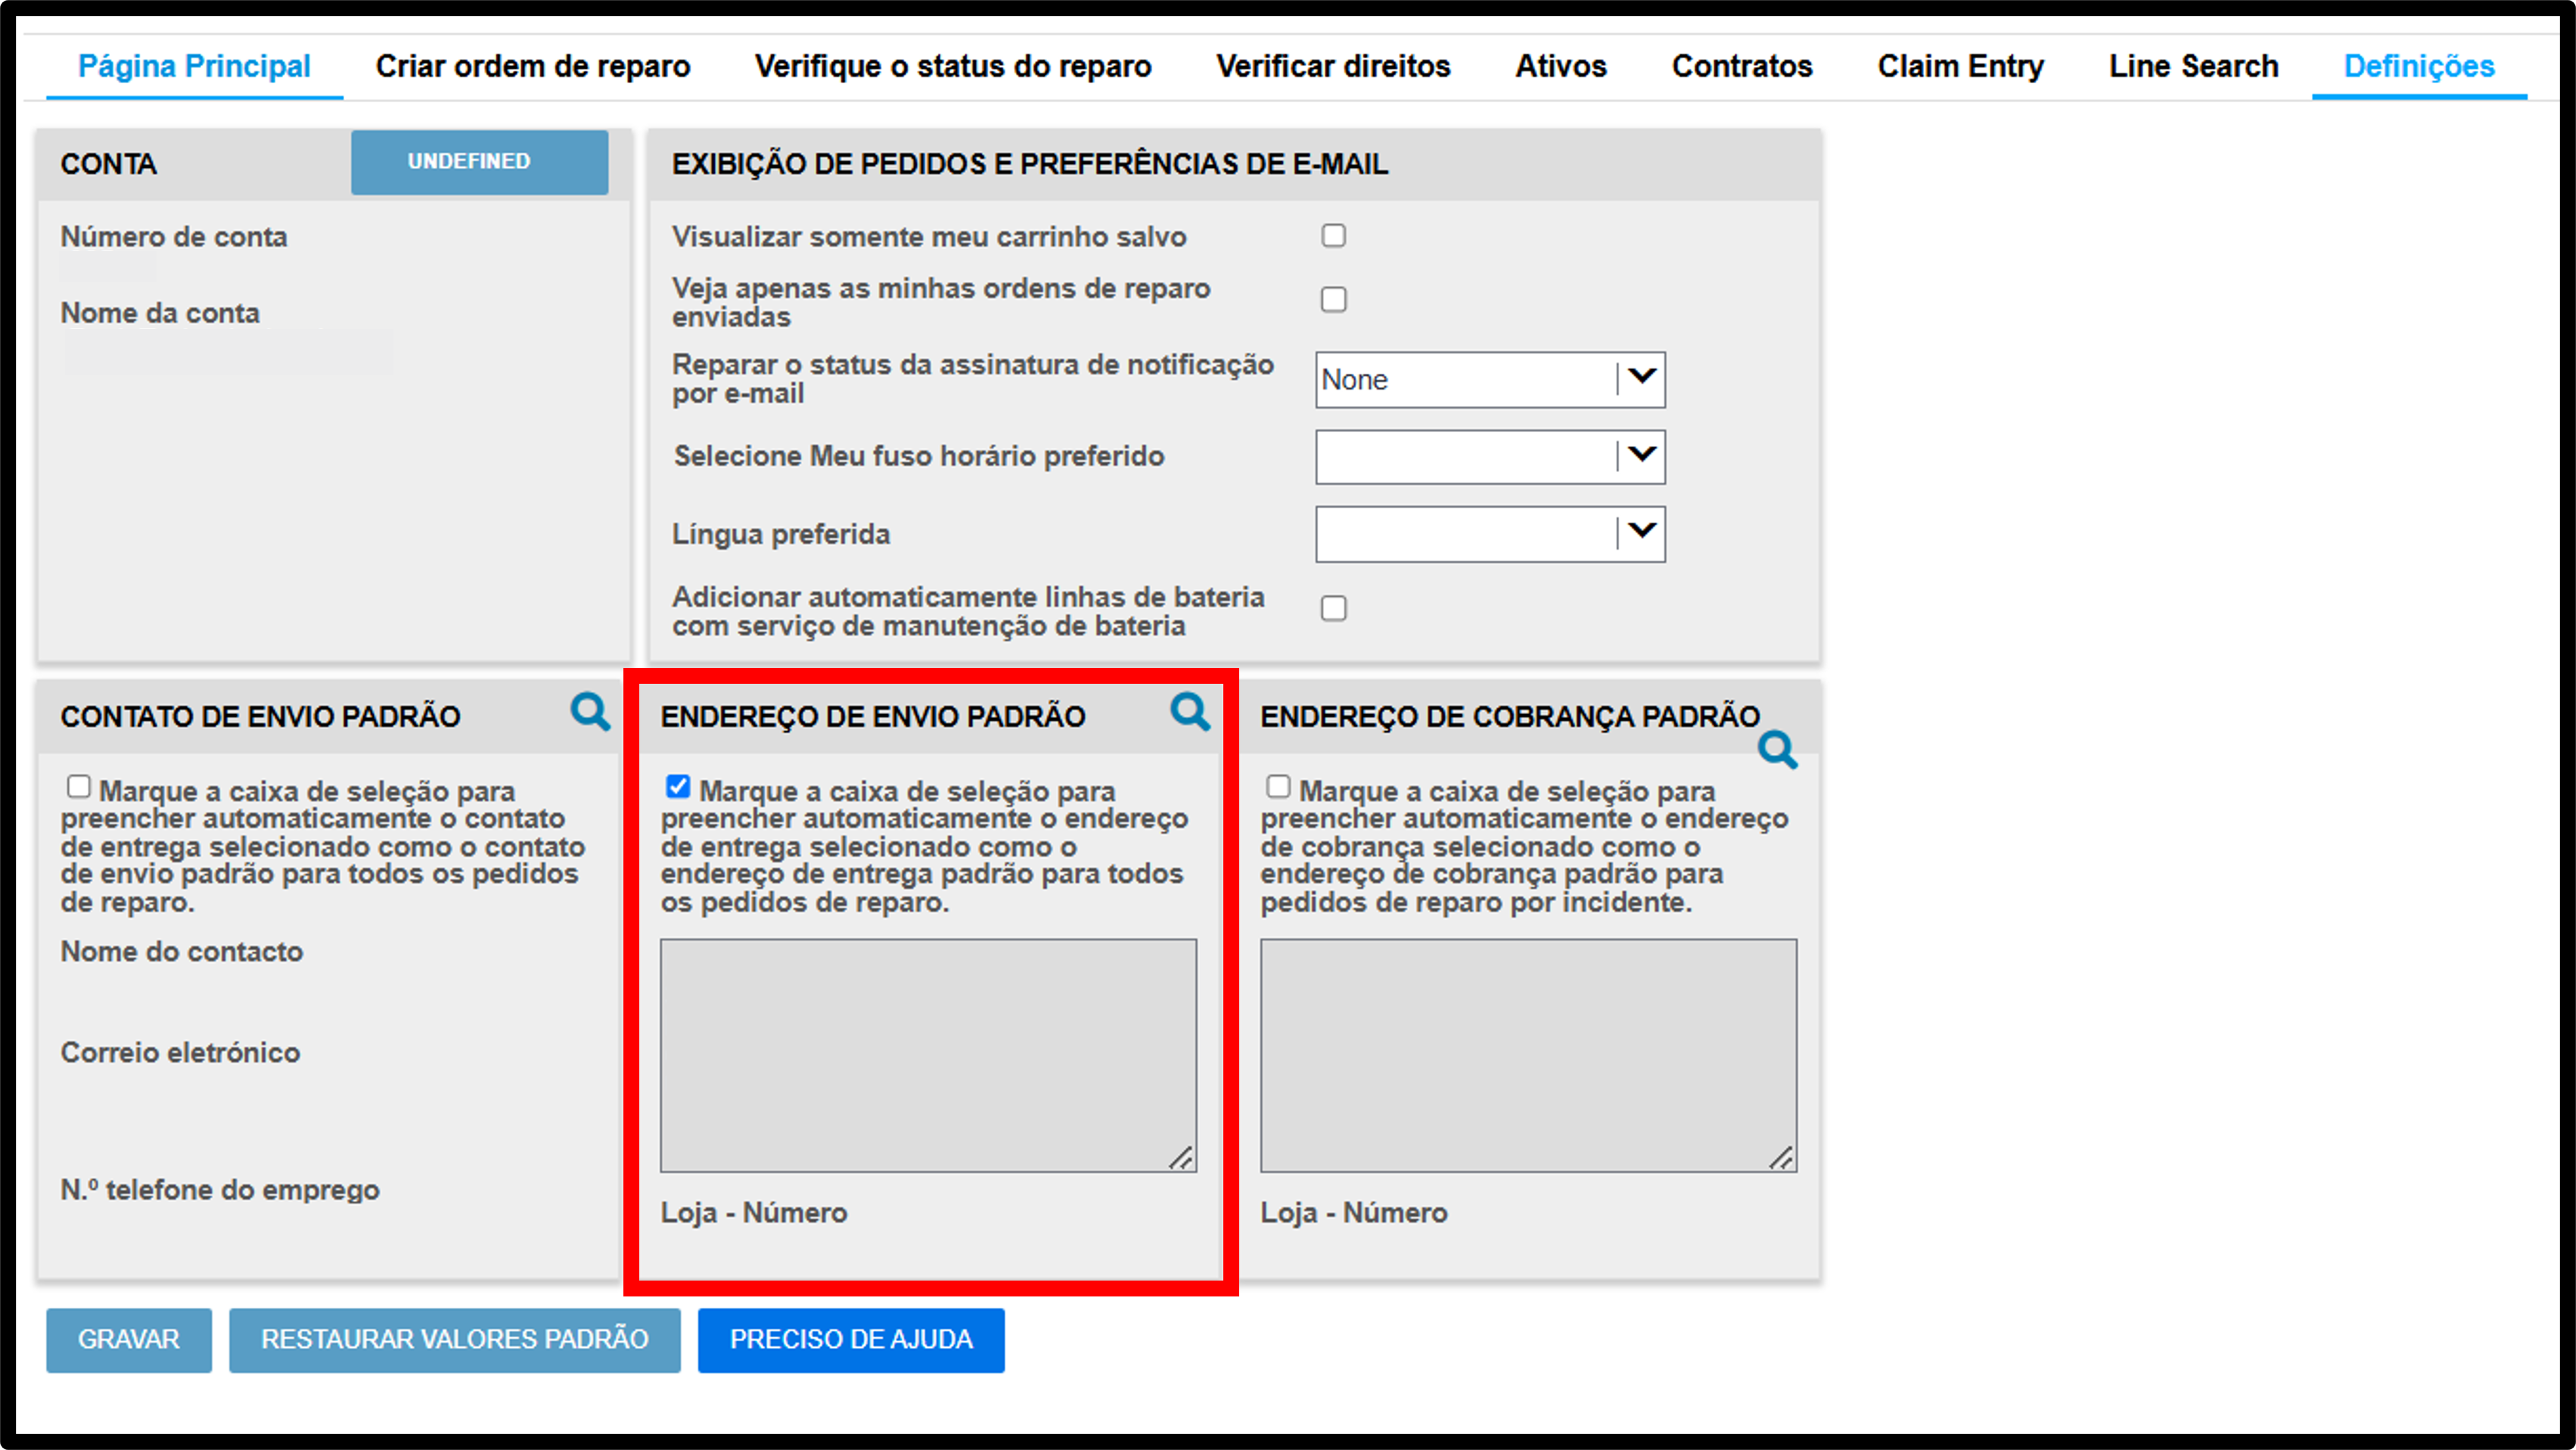Open the Line Search tab
The width and height of the screenshot is (2576, 1450).
click(2193, 66)
